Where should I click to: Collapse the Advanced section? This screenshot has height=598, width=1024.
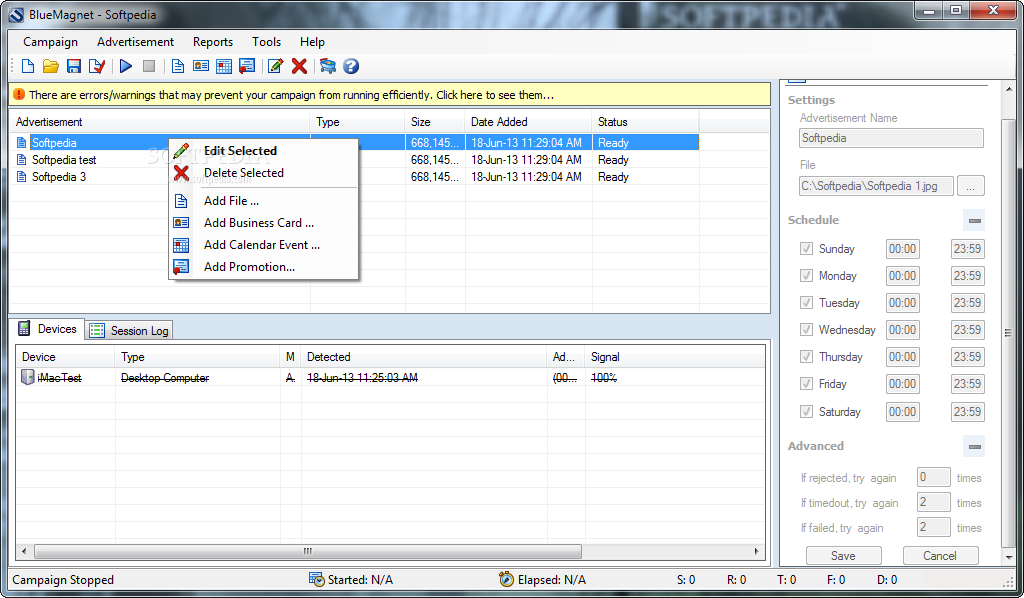coord(974,447)
